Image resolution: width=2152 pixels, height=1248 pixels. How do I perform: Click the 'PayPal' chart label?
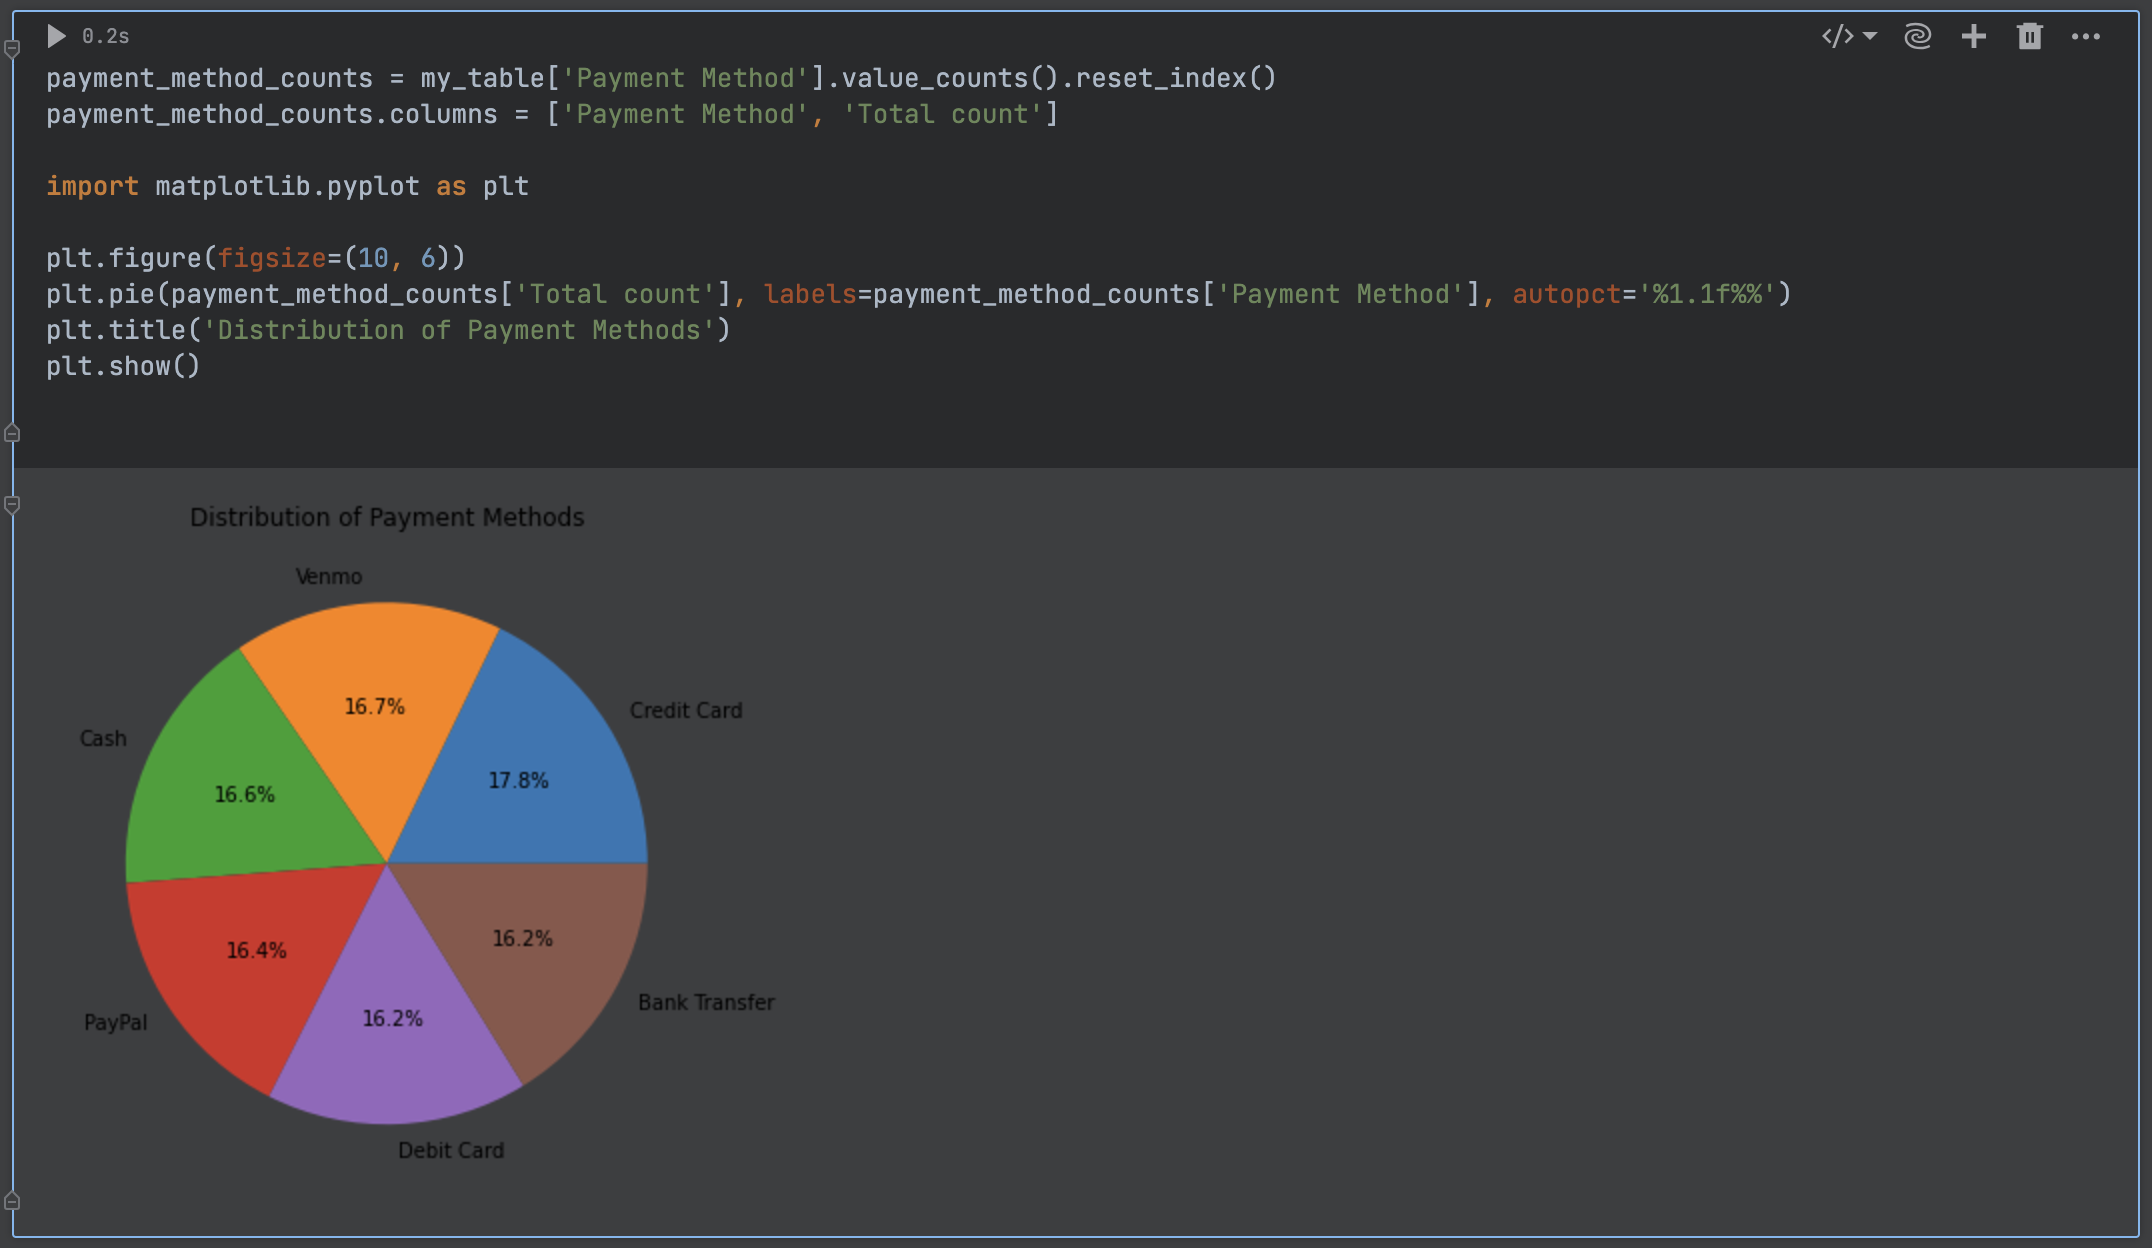tap(115, 1022)
